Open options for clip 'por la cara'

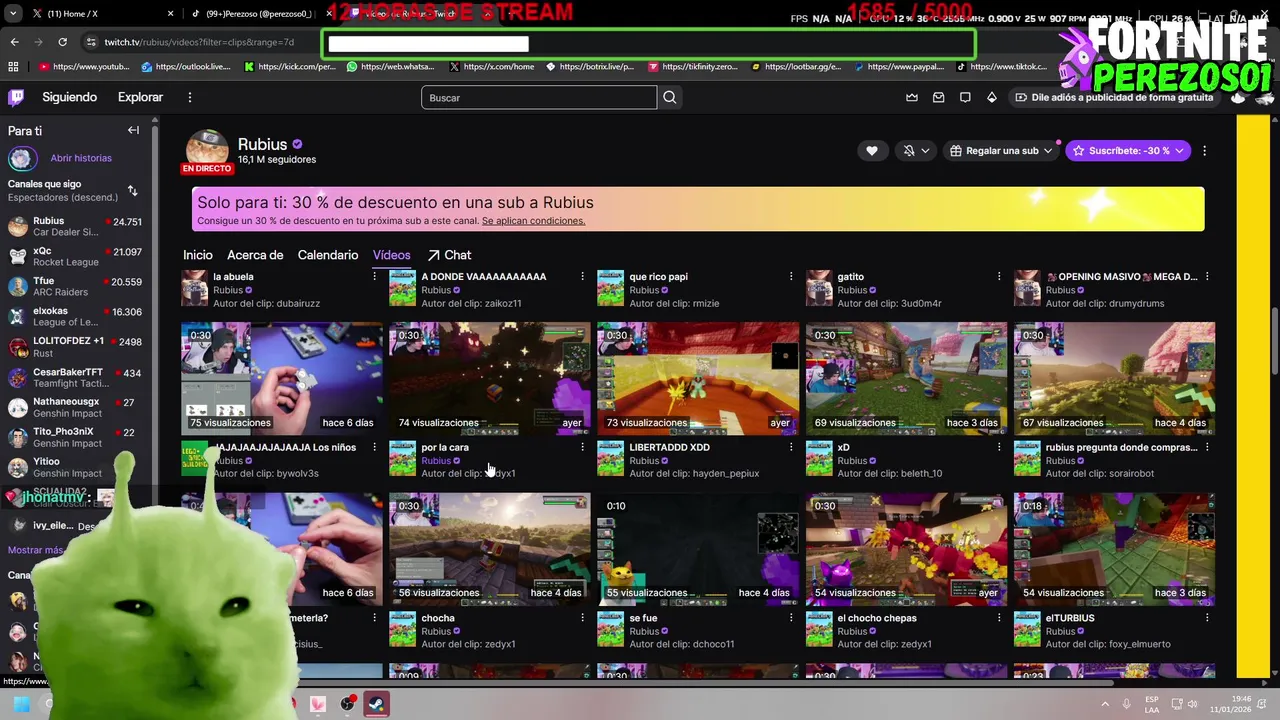pyautogui.click(x=582, y=447)
